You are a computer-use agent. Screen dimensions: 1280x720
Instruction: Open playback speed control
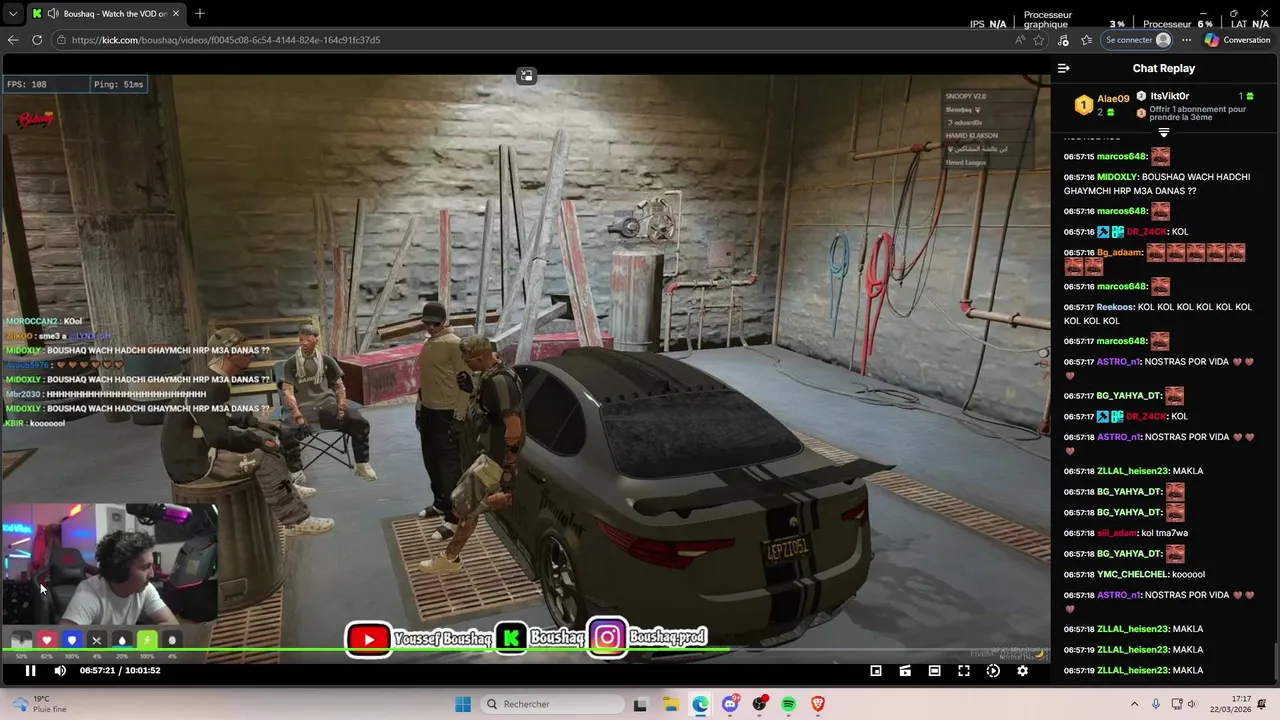point(993,671)
